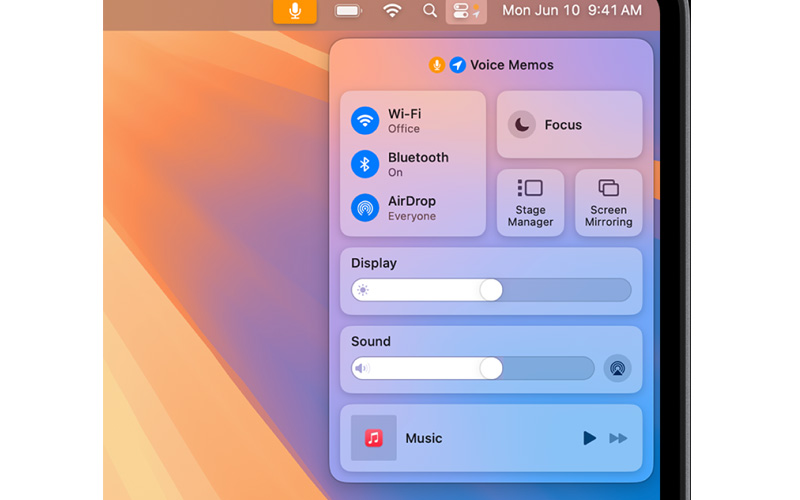Open the Music now playing label
Image resolution: width=800 pixels, height=500 pixels.
(x=423, y=438)
